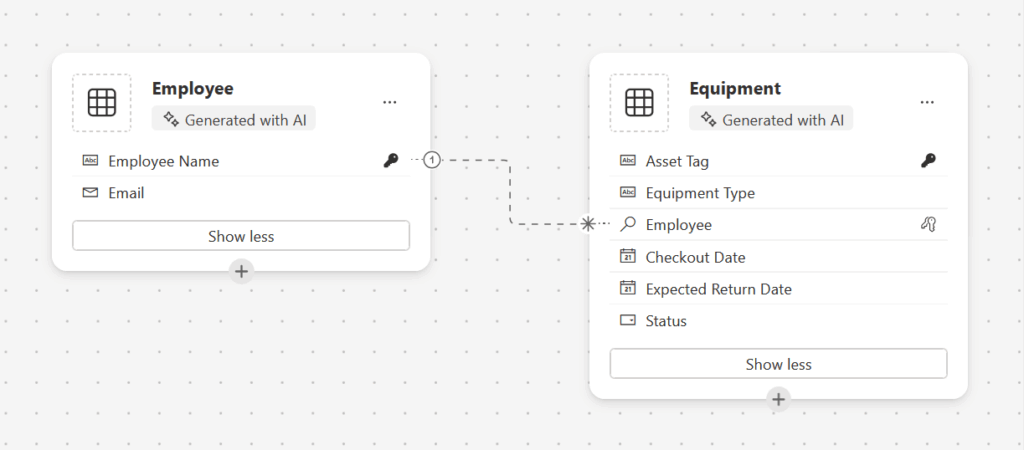This screenshot has height=450, width=1024.
Task: Select the Expected Return Date column
Action: coord(778,289)
